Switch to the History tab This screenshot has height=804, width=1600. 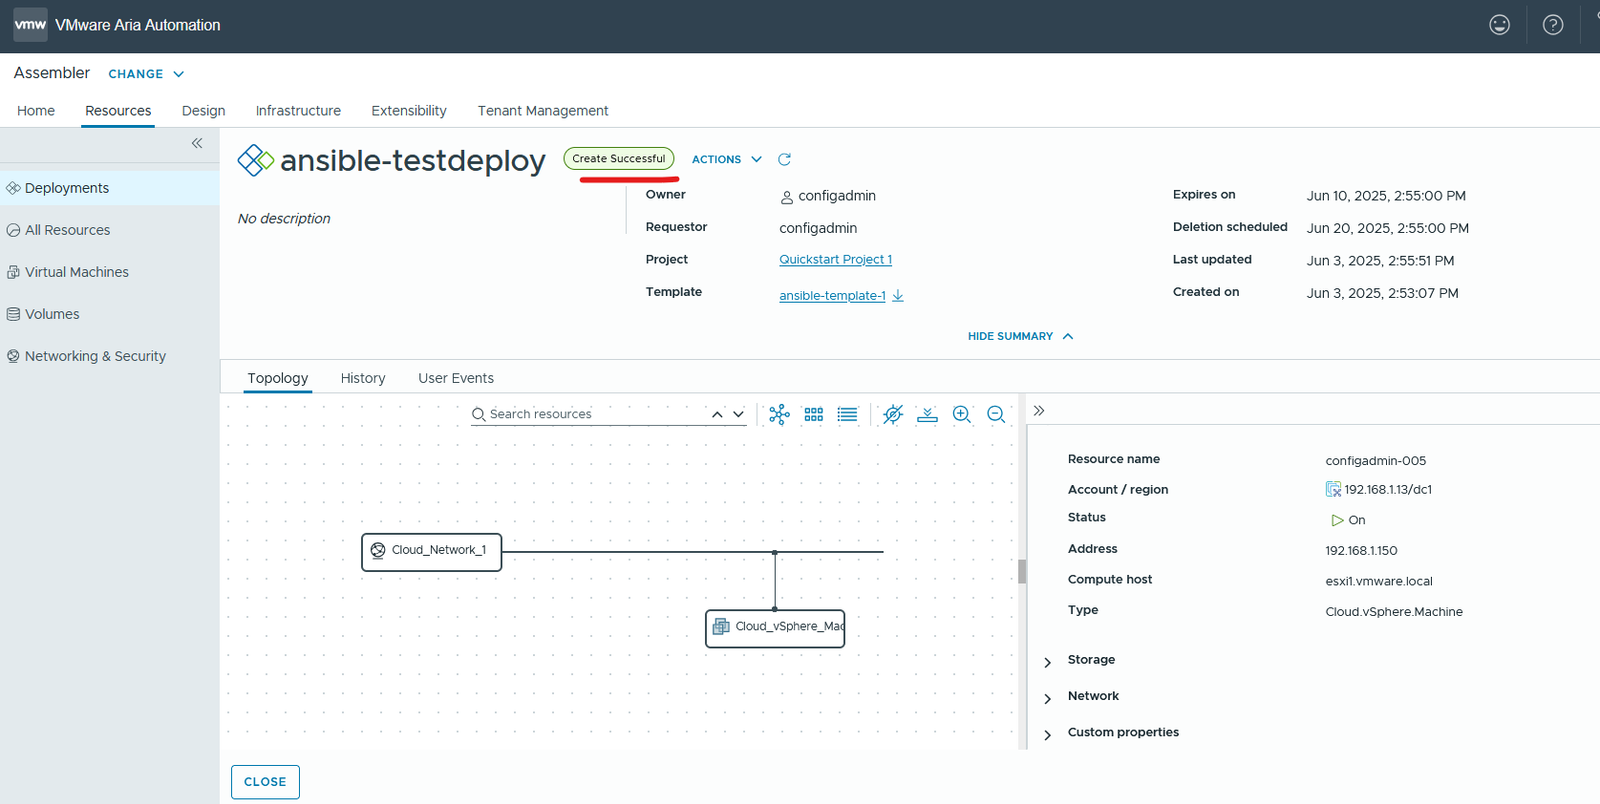click(363, 378)
